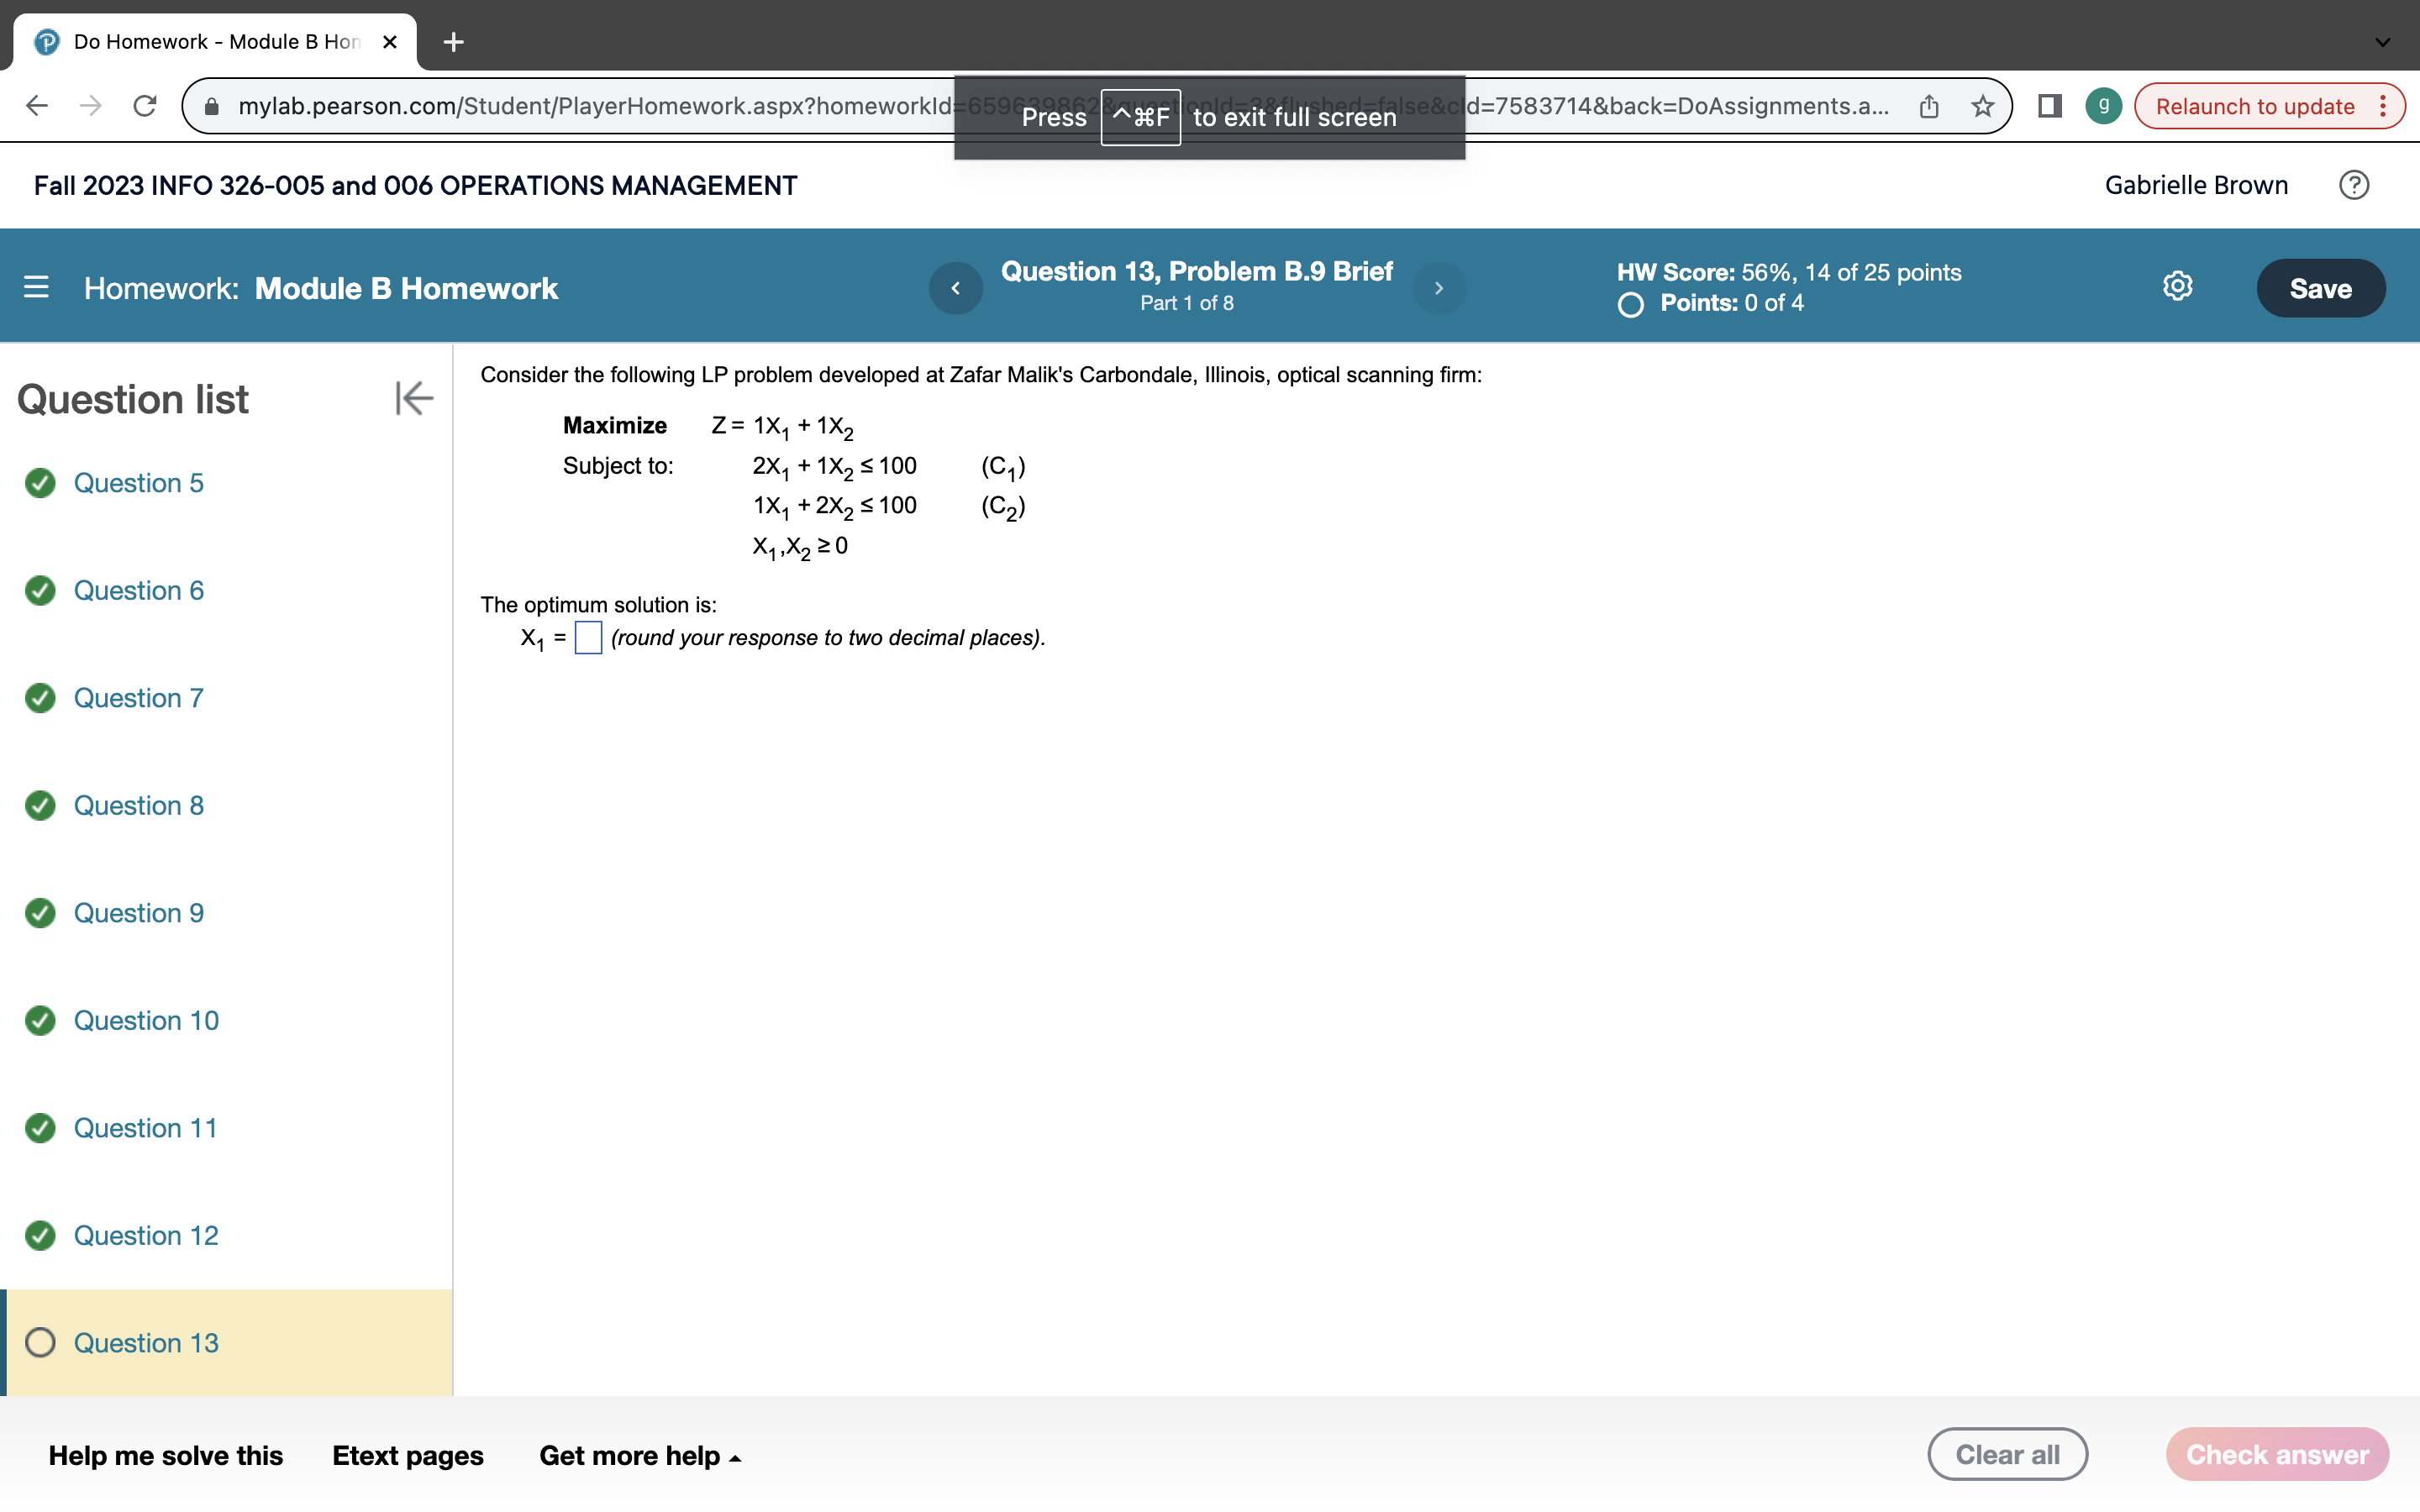This screenshot has height=1512, width=2420.
Task: Collapse the Question list panel
Action: coord(414,398)
